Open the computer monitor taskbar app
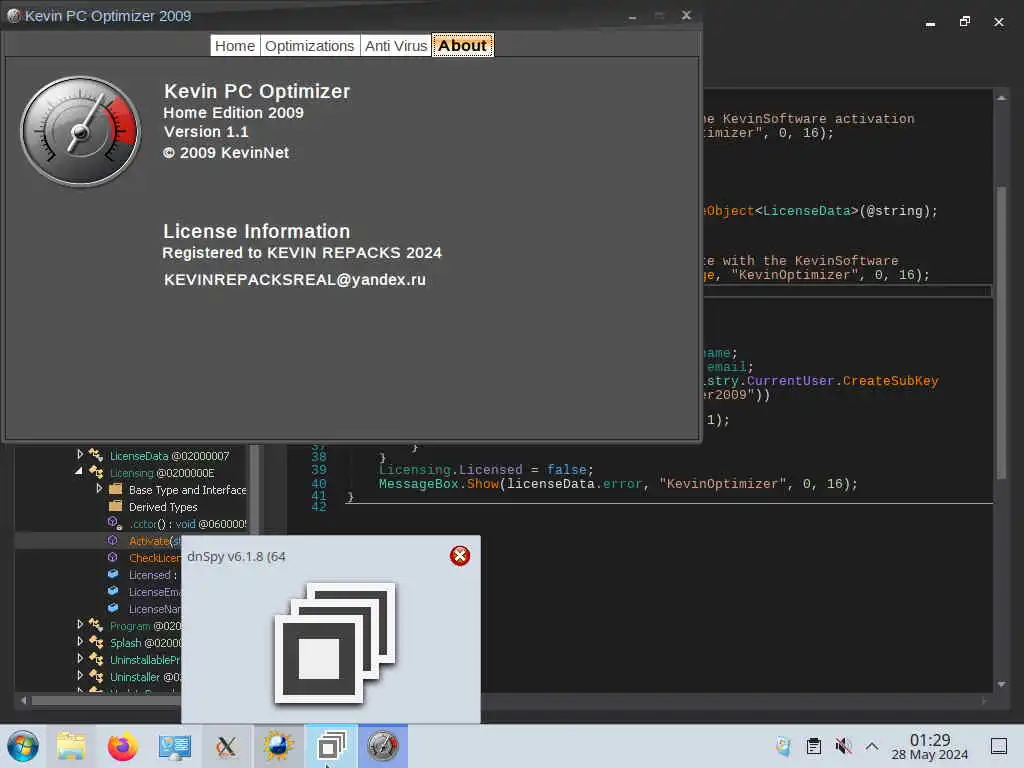The width and height of the screenshot is (1024, 768). coord(174,746)
